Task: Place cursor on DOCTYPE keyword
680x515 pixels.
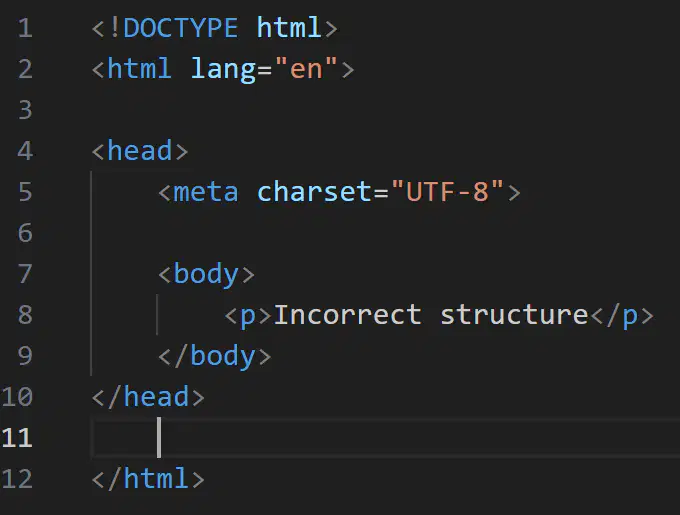Action: pos(180,28)
